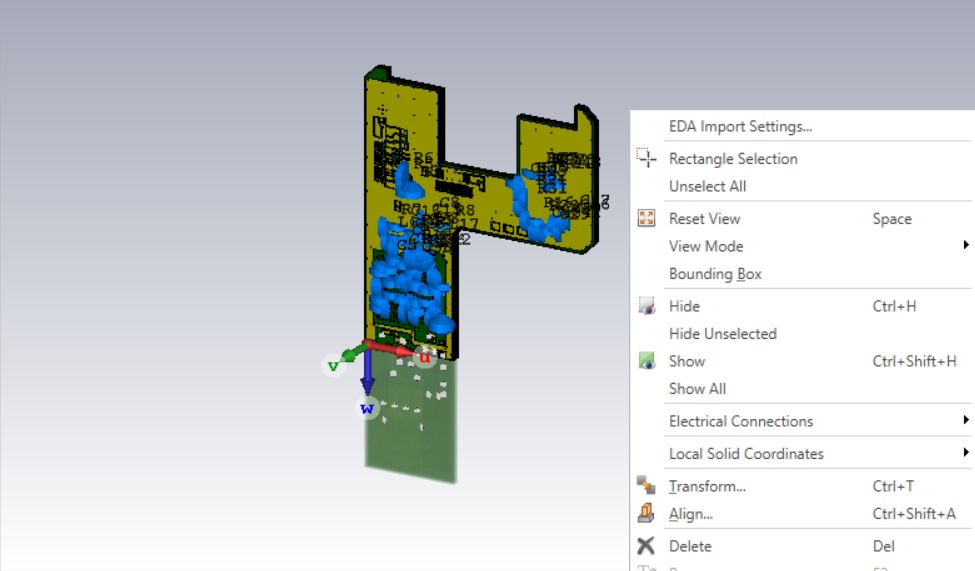
Task: Choose Delete from the context menu
Action: click(x=690, y=546)
